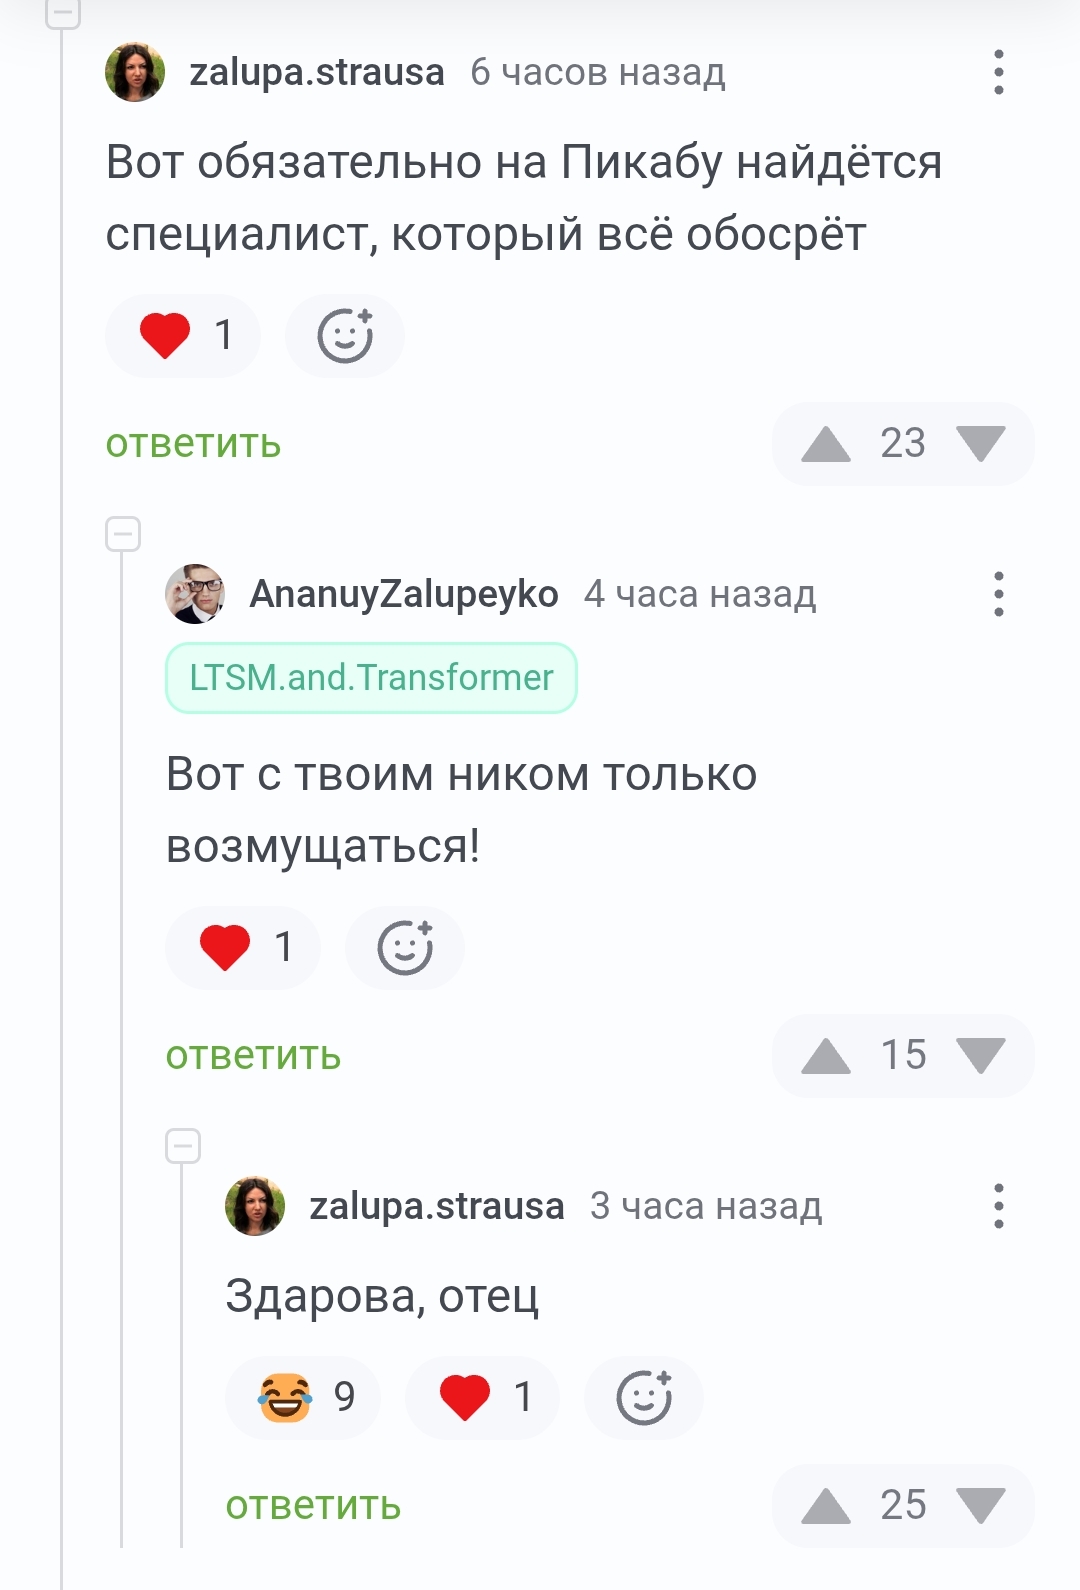This screenshot has height=1590, width=1080.
Task: Toggle laughing emoji reaction with count 9
Action: 303,1397
